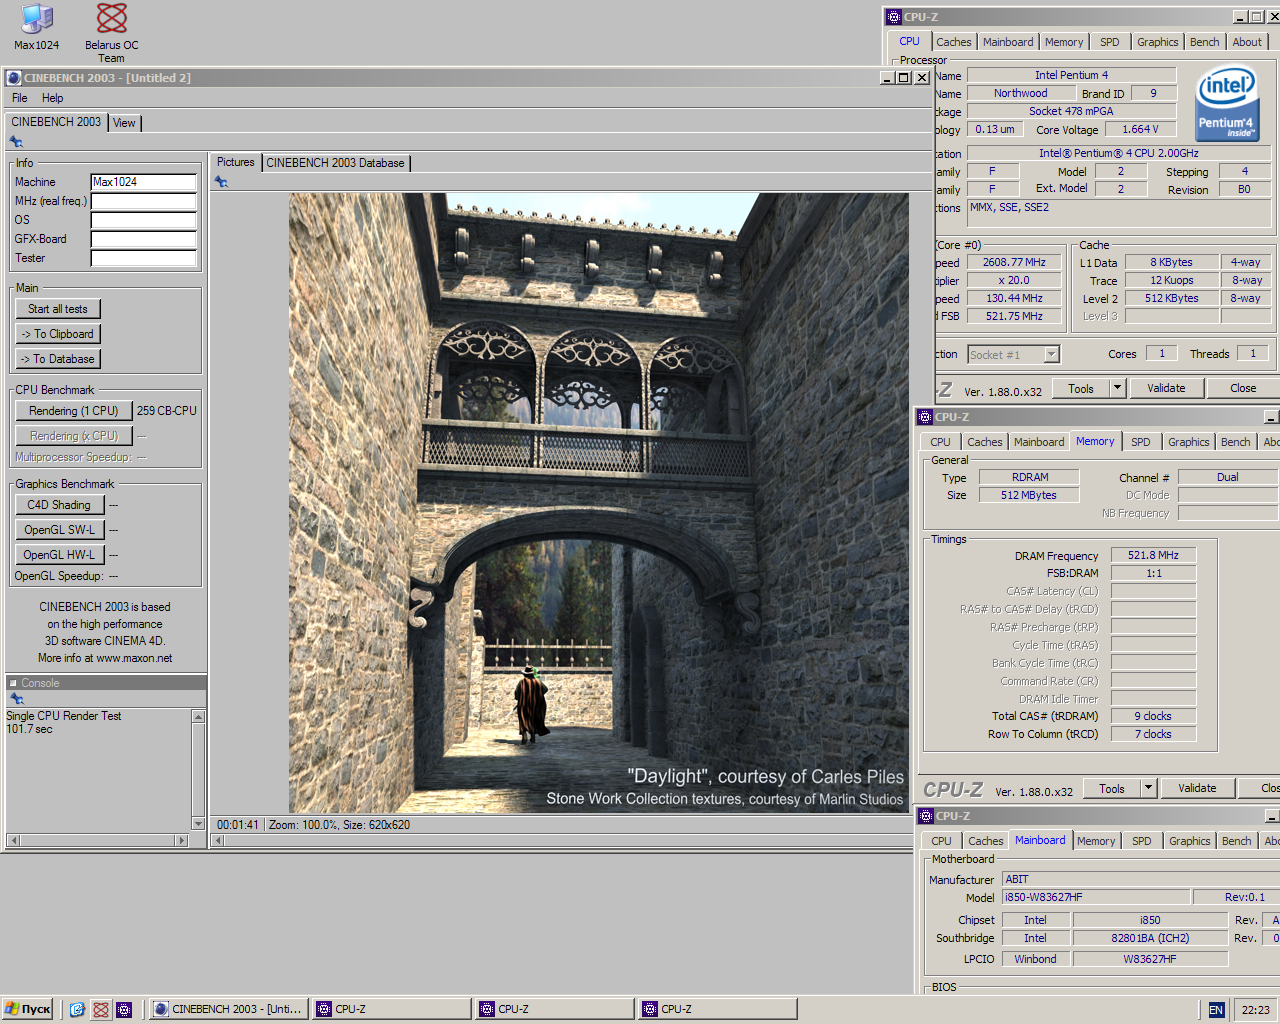1280x1024 pixels.
Task: Switch to the third CPU-Z taskbar item
Action: [718, 1010]
